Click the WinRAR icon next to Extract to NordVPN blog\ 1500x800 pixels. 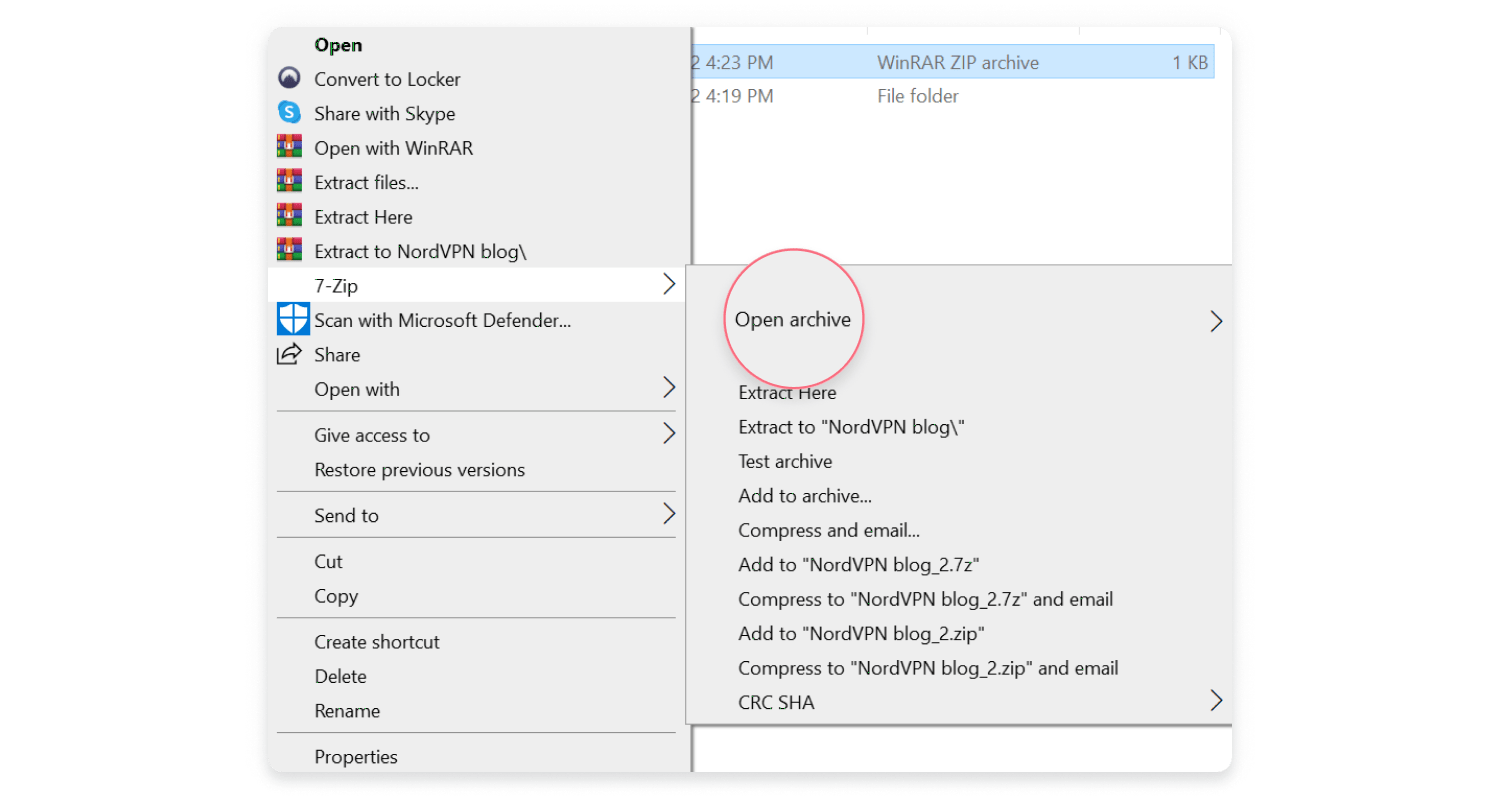[289, 250]
